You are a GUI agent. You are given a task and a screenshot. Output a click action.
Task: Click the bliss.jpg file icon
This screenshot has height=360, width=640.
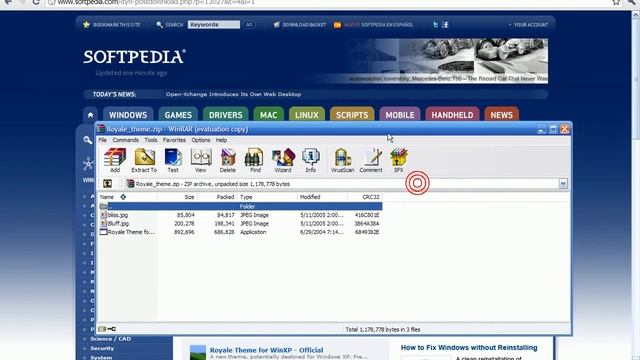(104, 215)
